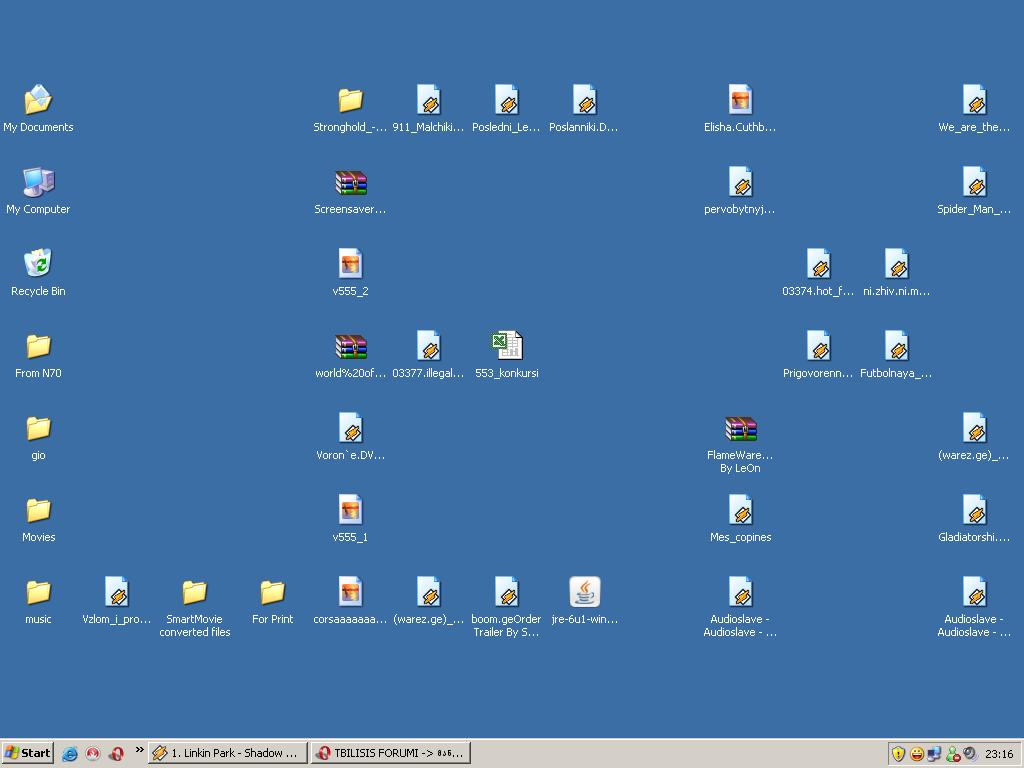Open the music folder
The image size is (1024, 768).
point(38,592)
